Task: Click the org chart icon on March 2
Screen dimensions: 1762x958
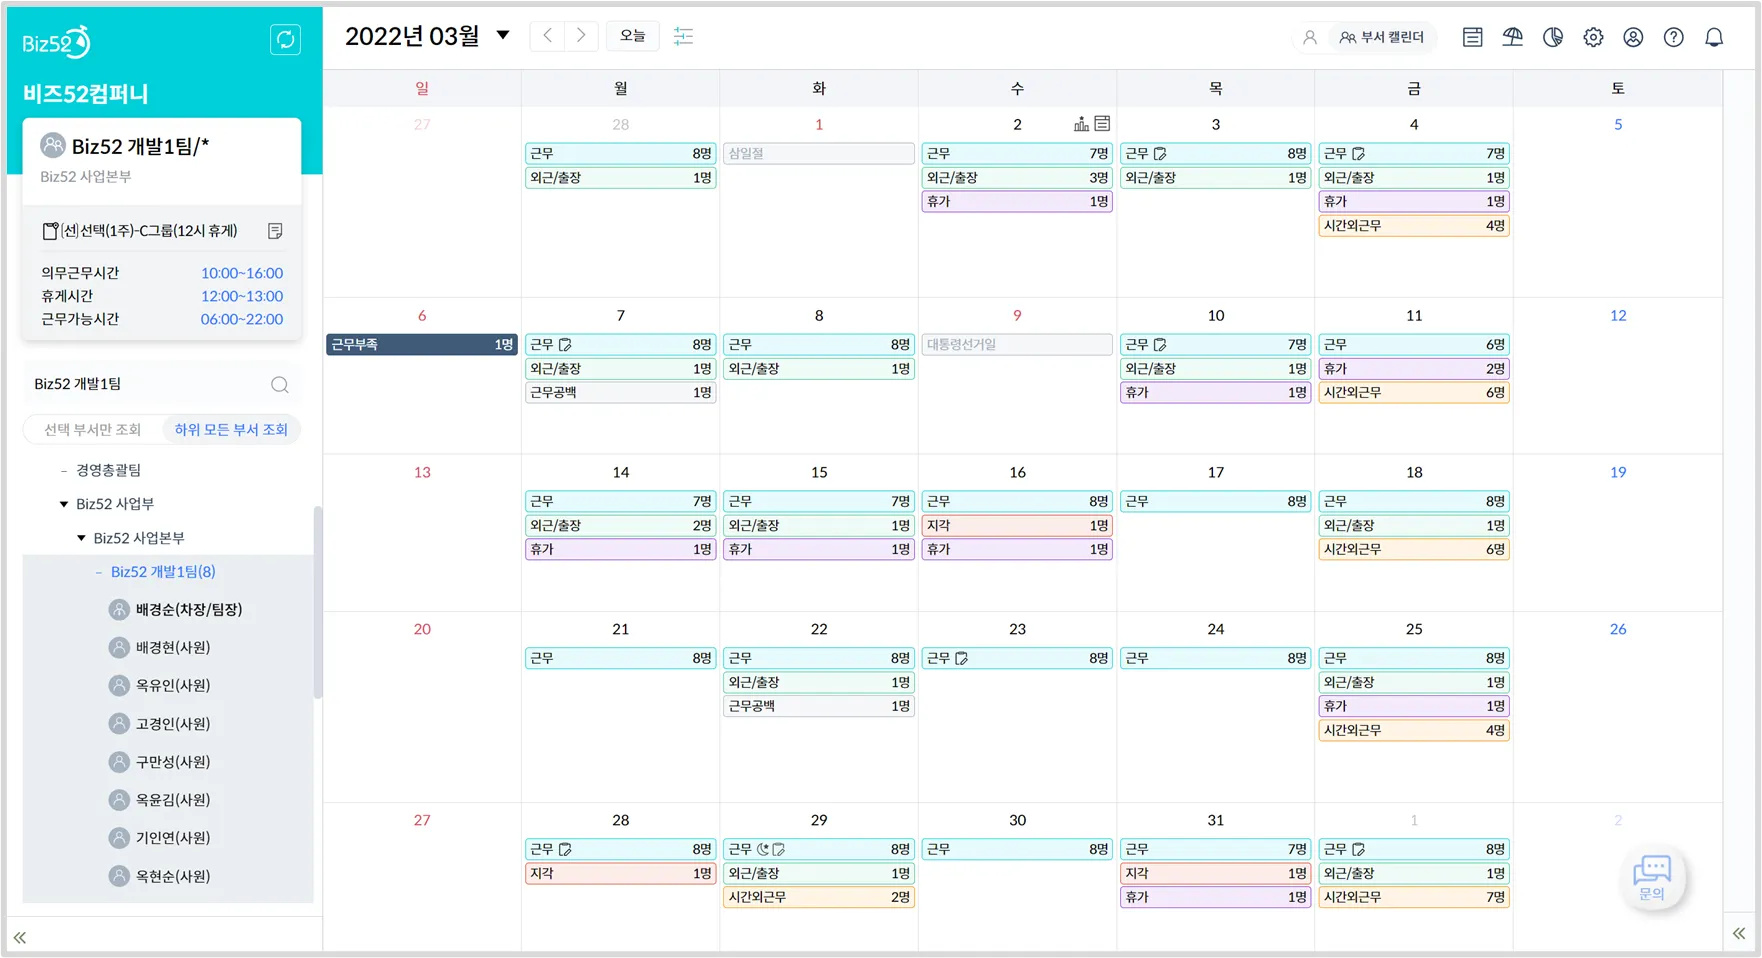Action: tap(1081, 124)
